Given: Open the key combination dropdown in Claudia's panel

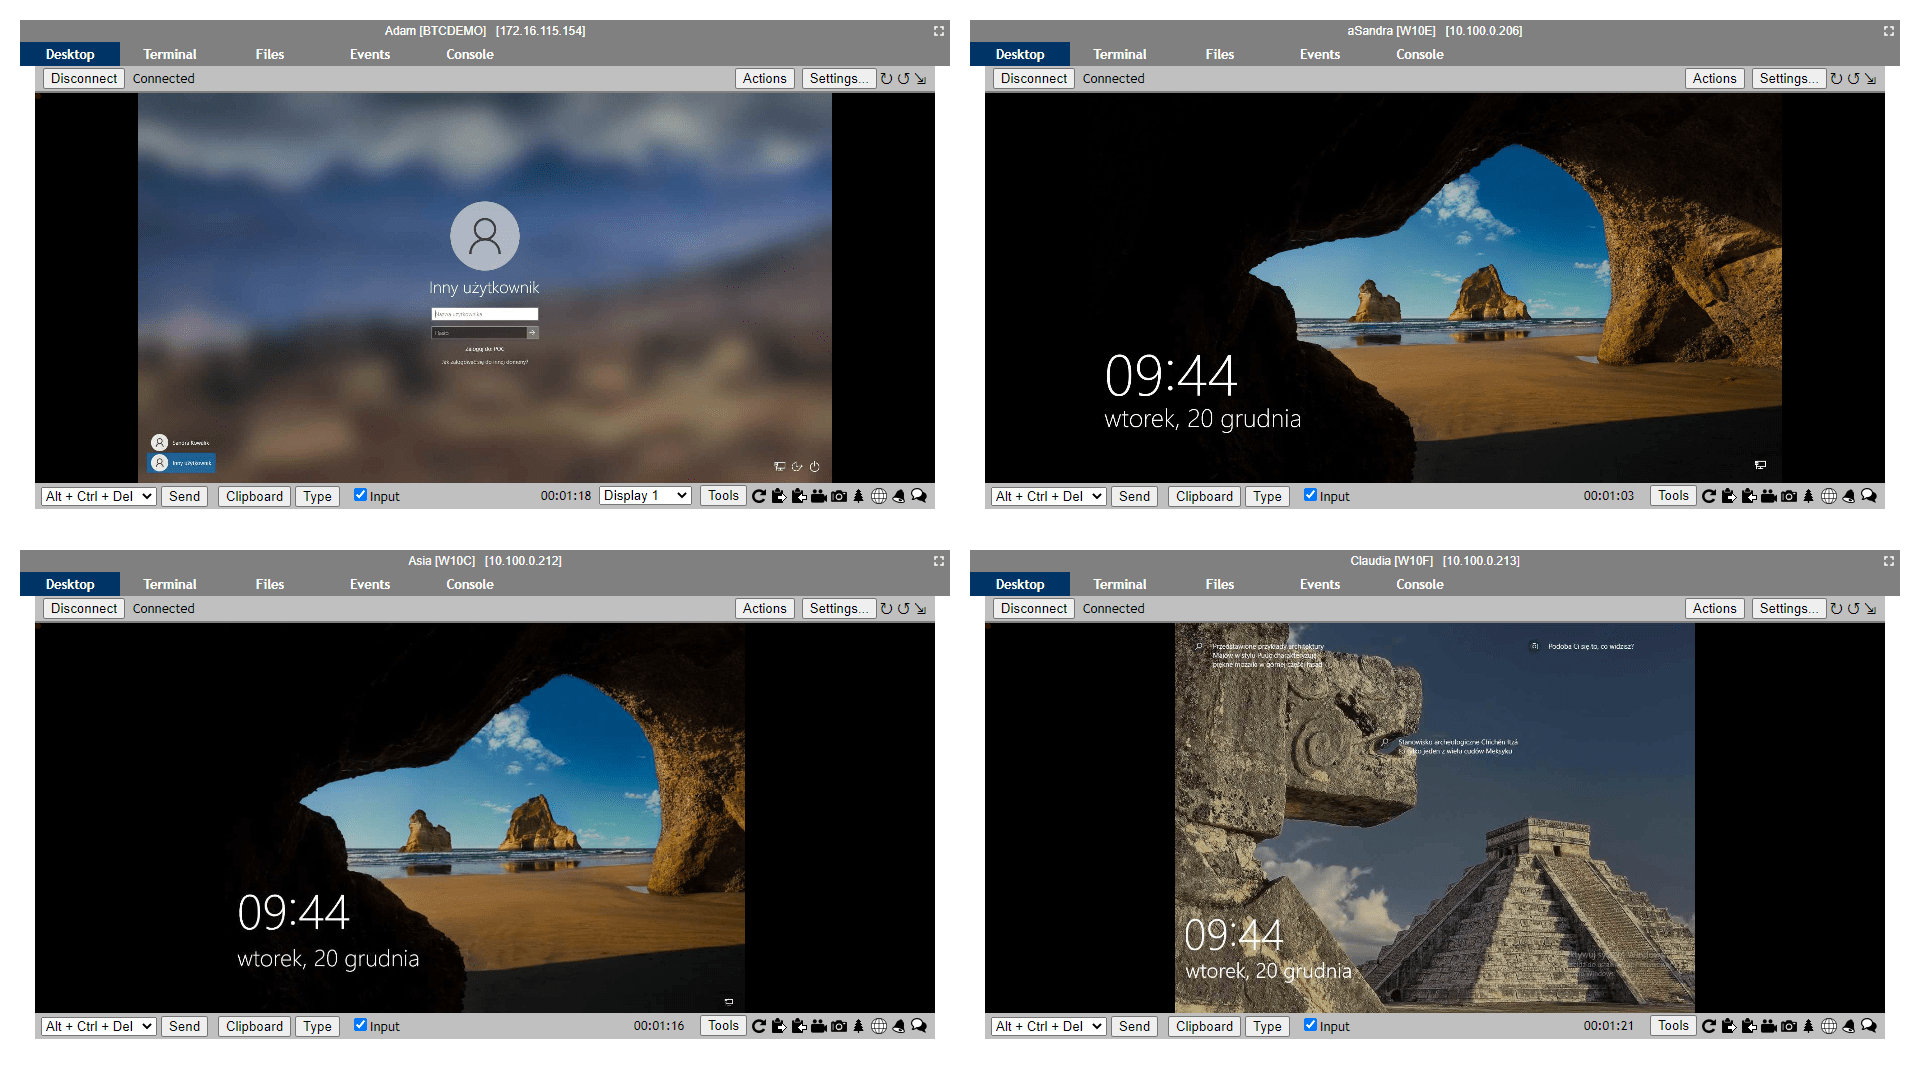Looking at the screenshot, I should tap(1048, 1026).
